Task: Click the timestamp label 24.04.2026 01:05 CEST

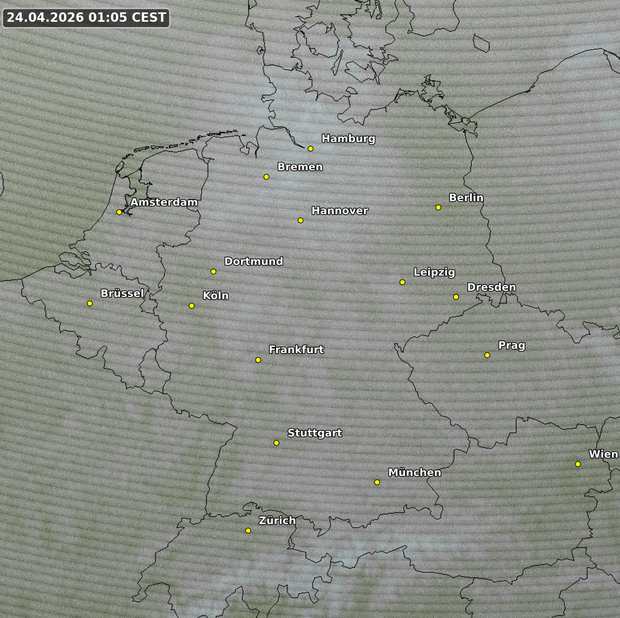Action: click(85, 17)
